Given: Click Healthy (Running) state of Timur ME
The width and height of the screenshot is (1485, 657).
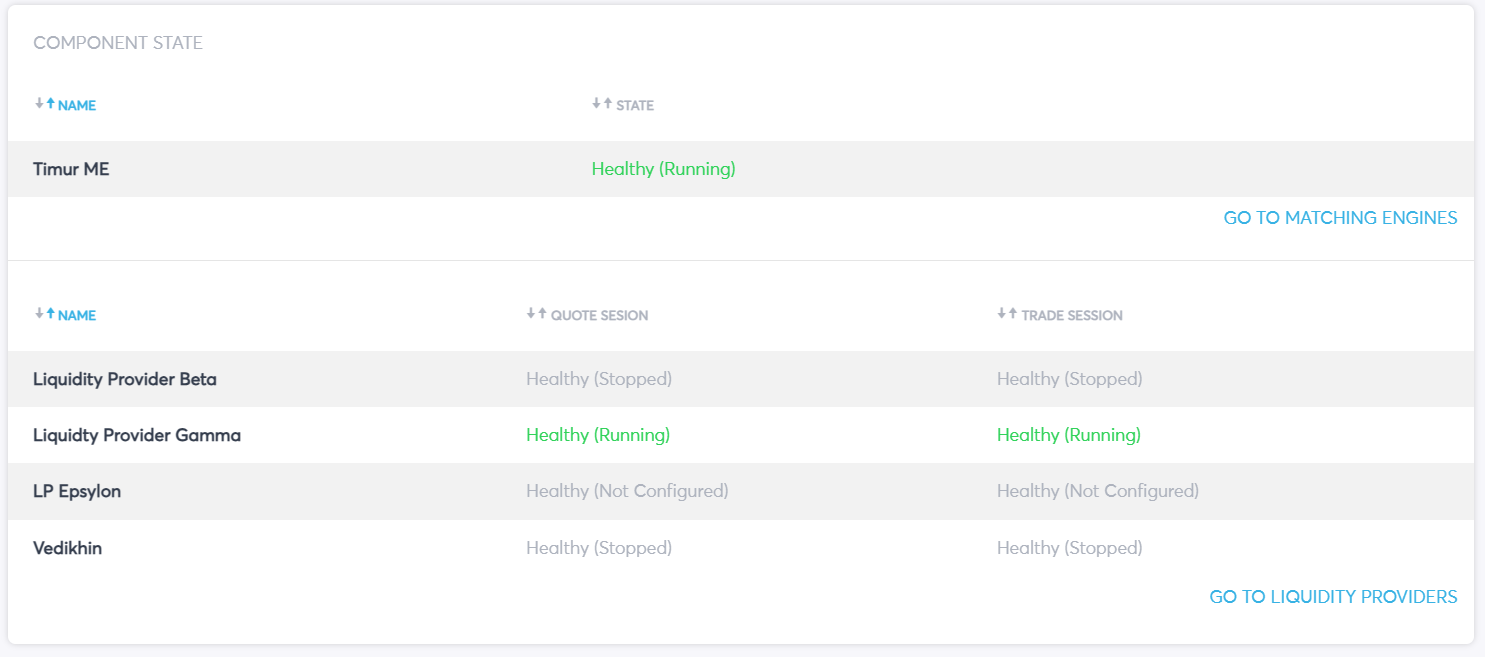Looking at the screenshot, I should coord(663,169).
